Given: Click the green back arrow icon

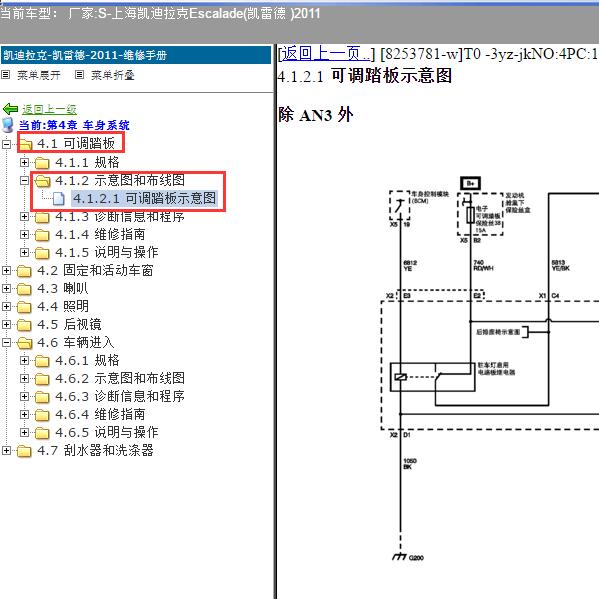Looking at the screenshot, I should pyautogui.click(x=10, y=109).
